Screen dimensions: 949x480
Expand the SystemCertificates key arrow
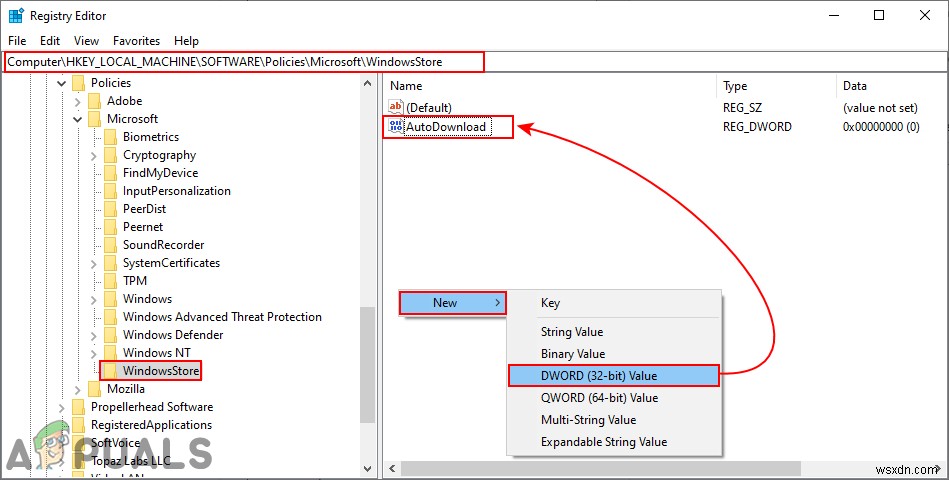[93, 263]
